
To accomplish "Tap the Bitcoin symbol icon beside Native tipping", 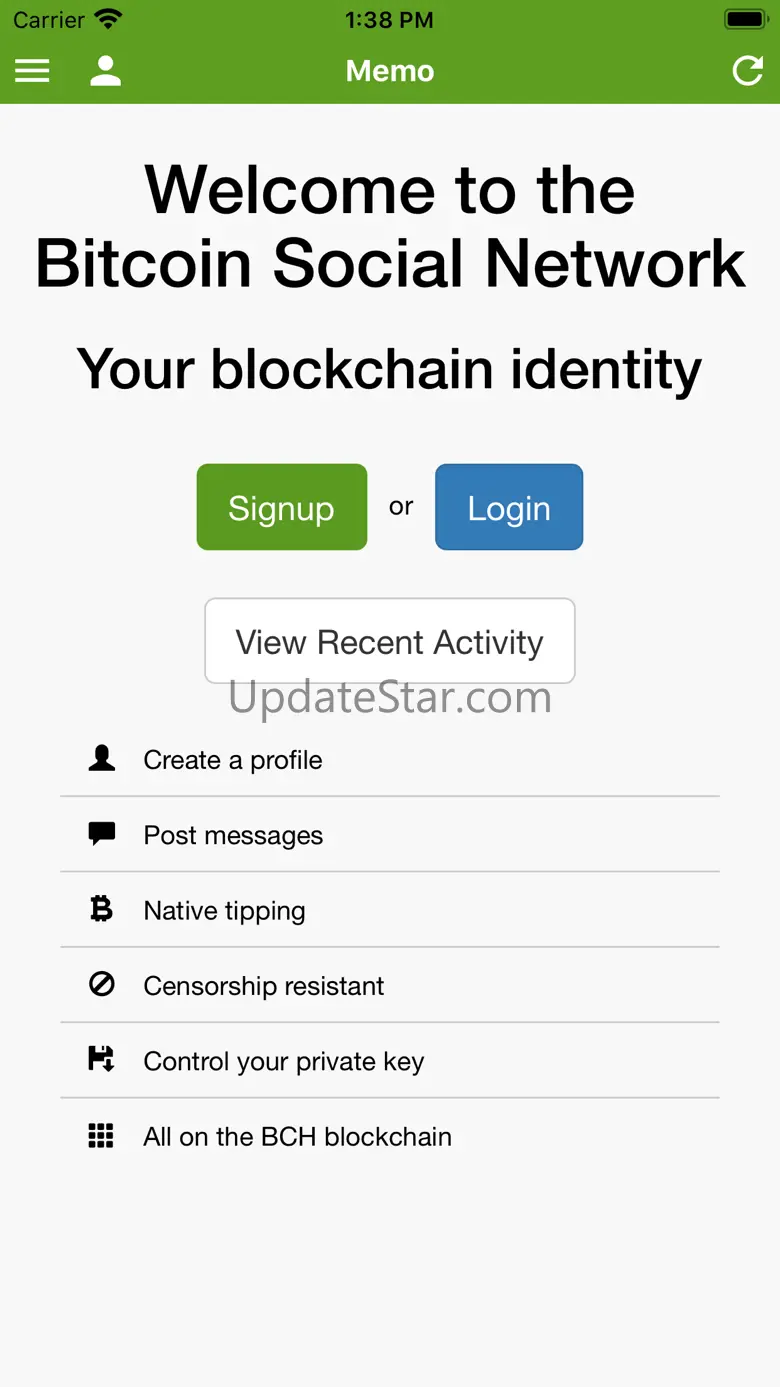I will [102, 909].
